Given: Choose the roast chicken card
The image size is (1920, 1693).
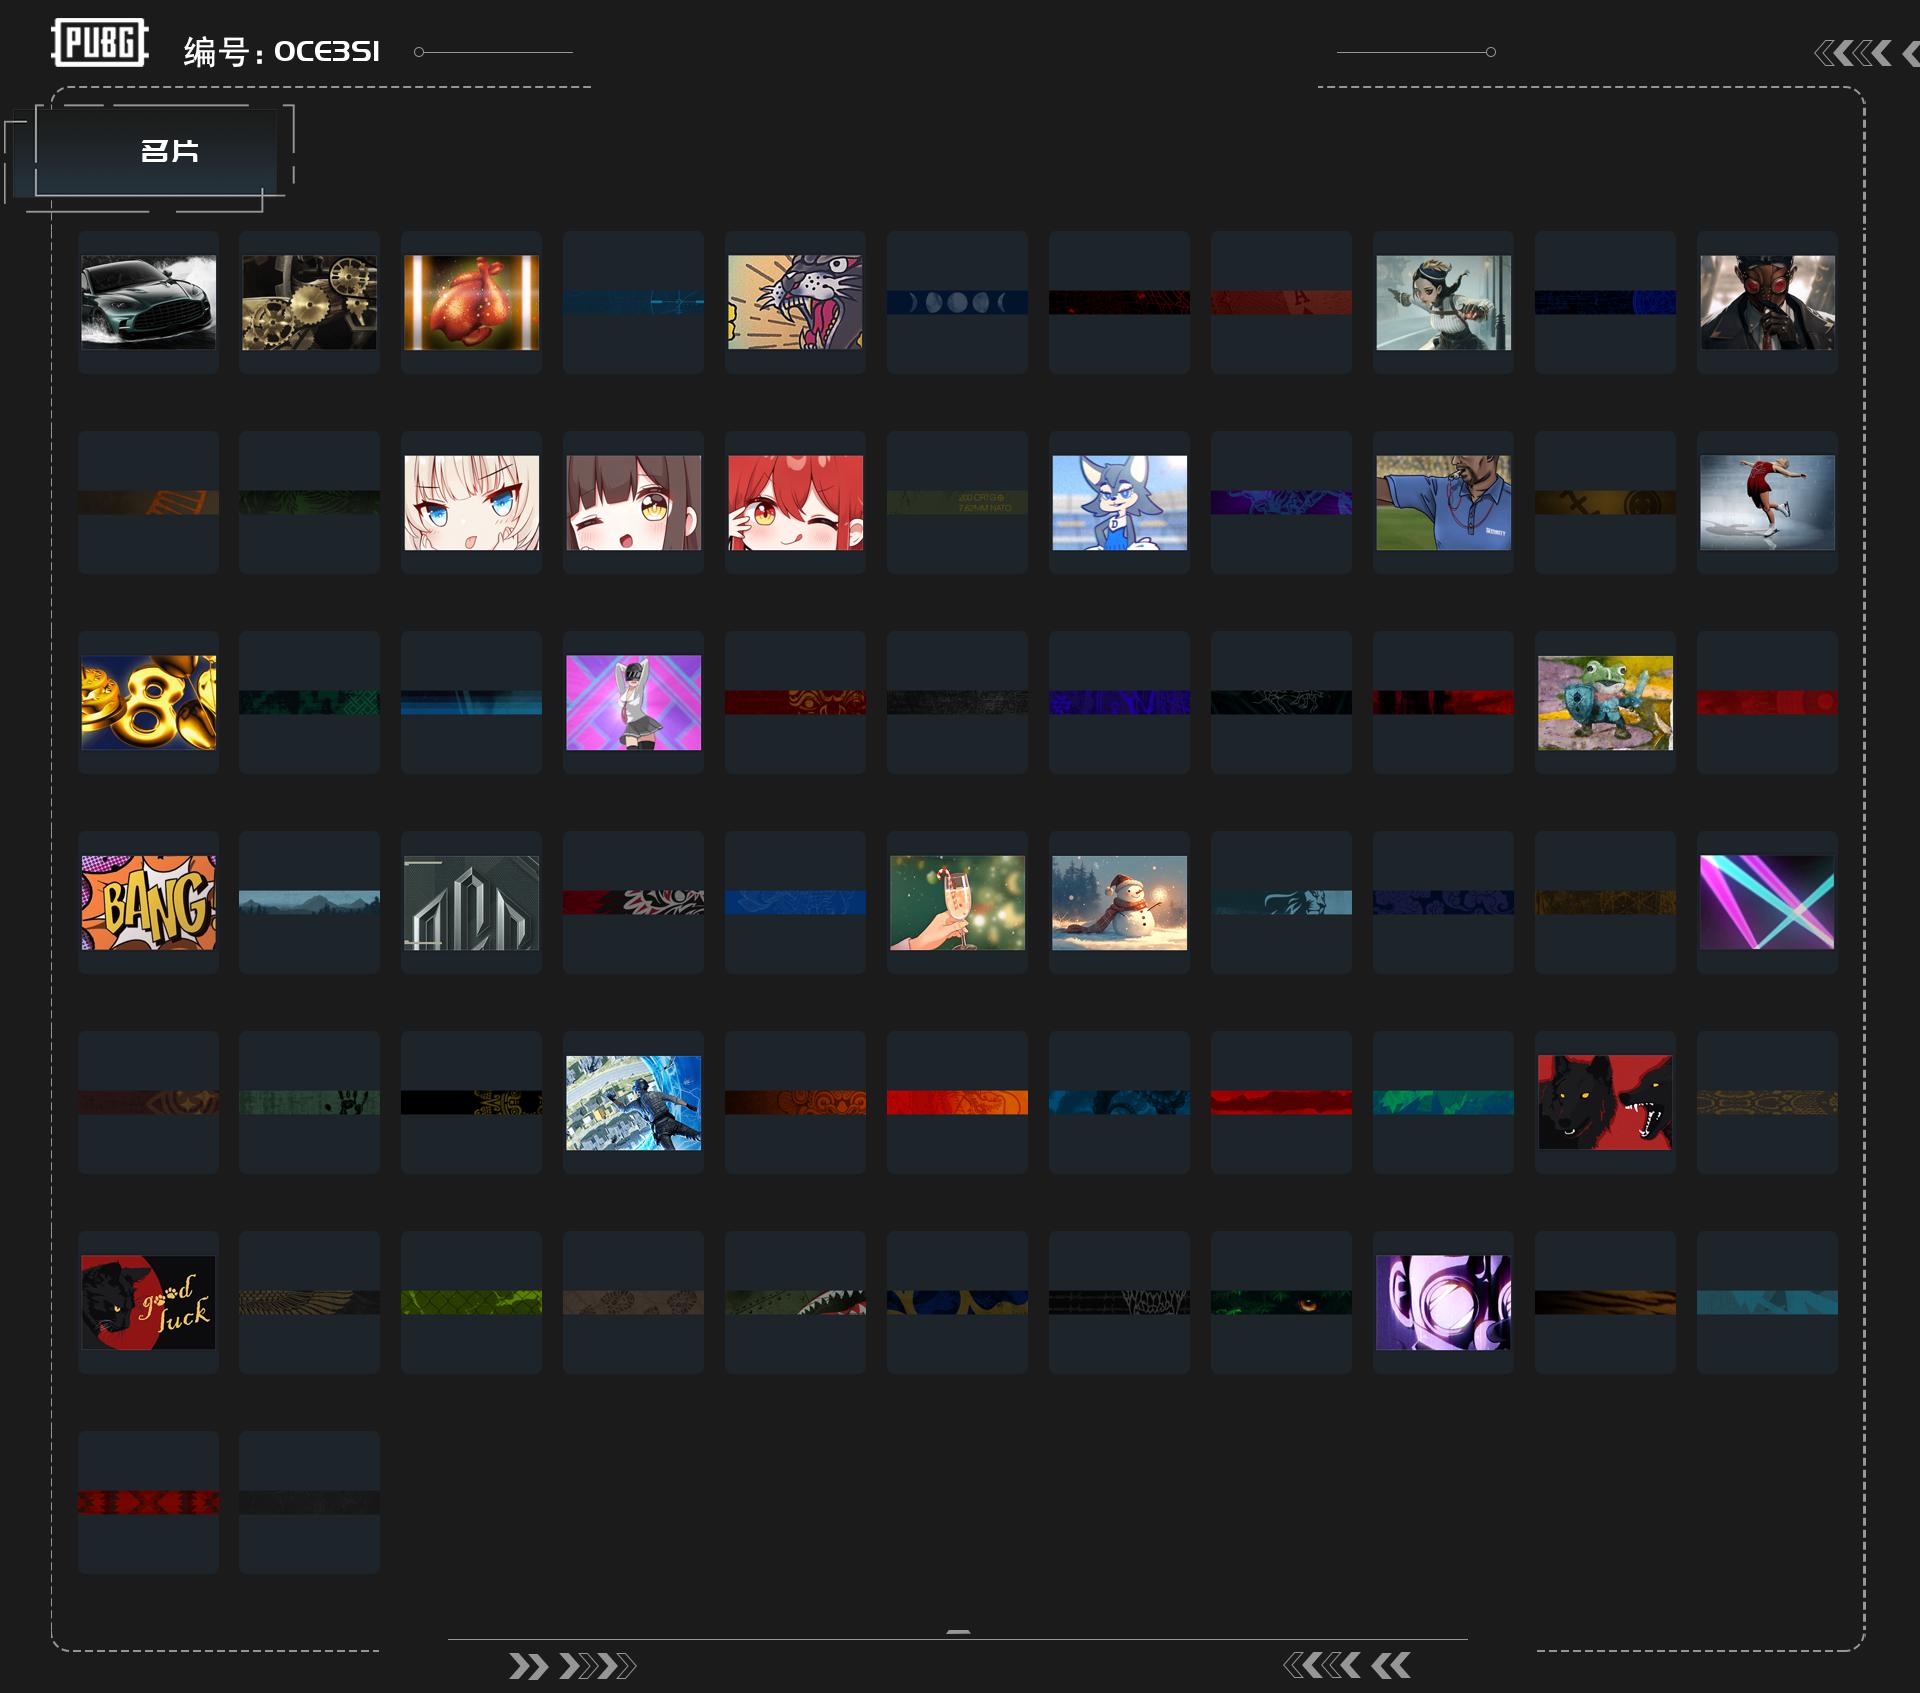Looking at the screenshot, I should pyautogui.click(x=471, y=302).
